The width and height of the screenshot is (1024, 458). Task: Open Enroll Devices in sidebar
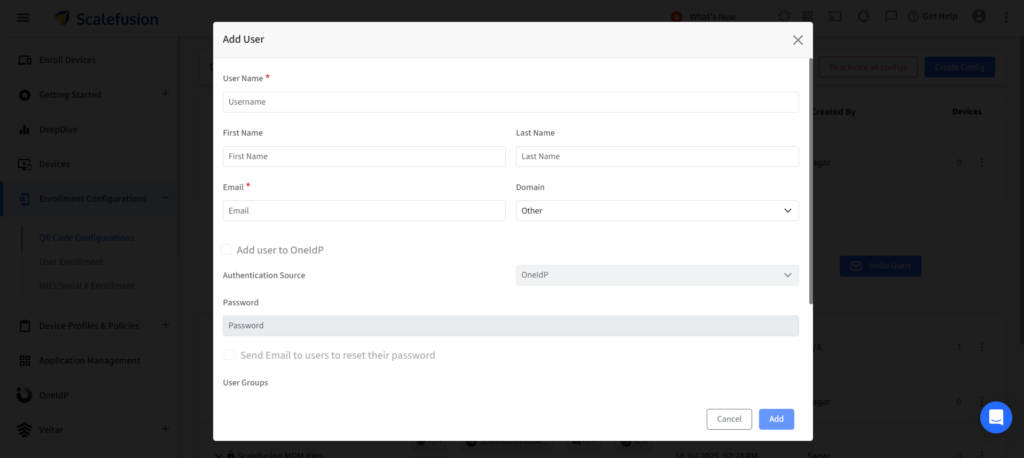pyautogui.click(x=67, y=60)
